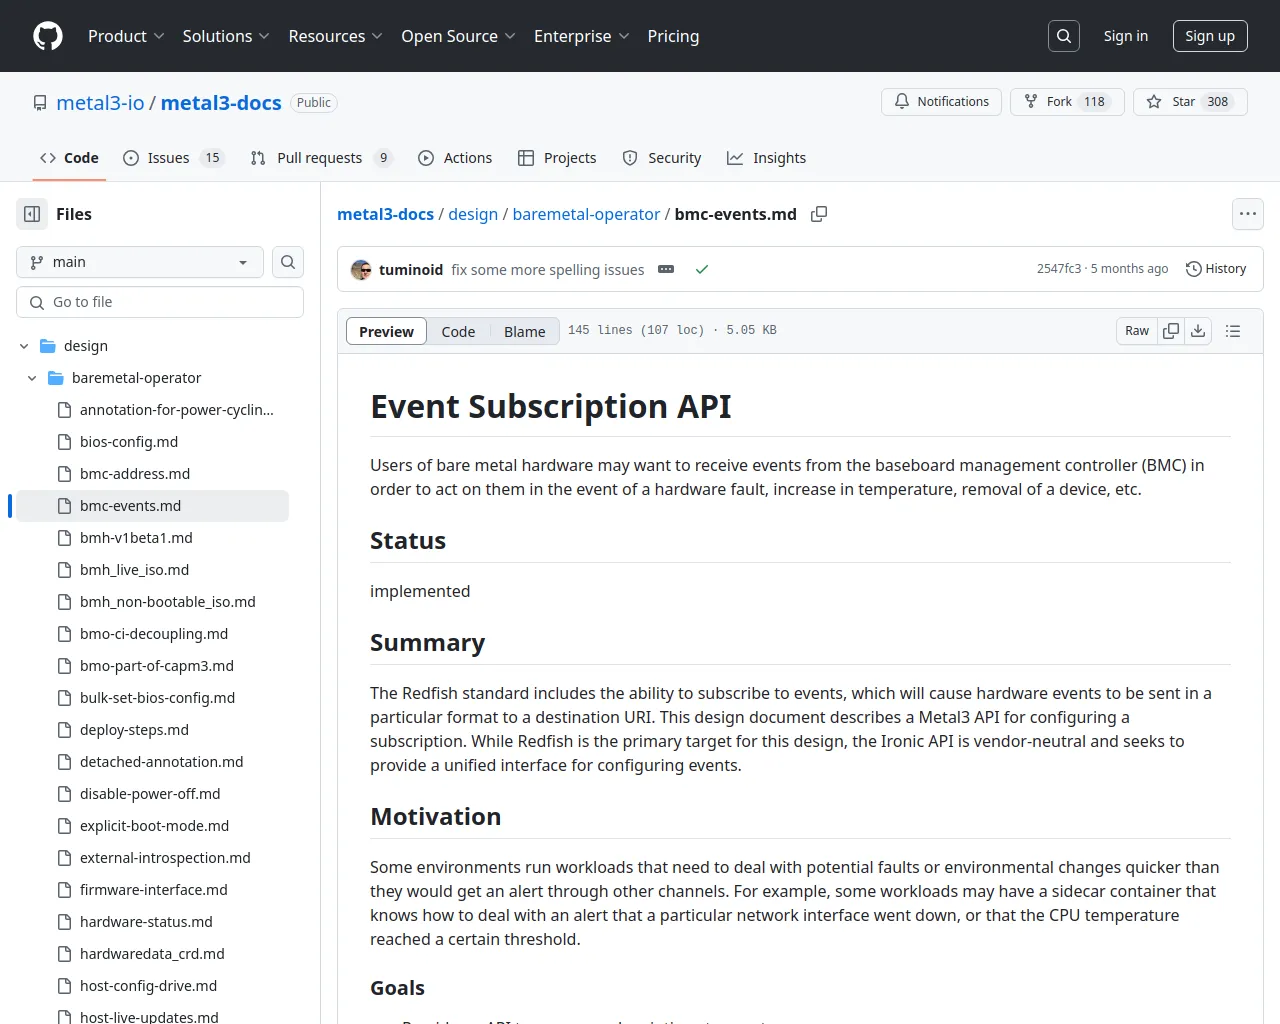The width and height of the screenshot is (1280, 1024).
Task: Copy the file path icon
Action: tap(819, 214)
